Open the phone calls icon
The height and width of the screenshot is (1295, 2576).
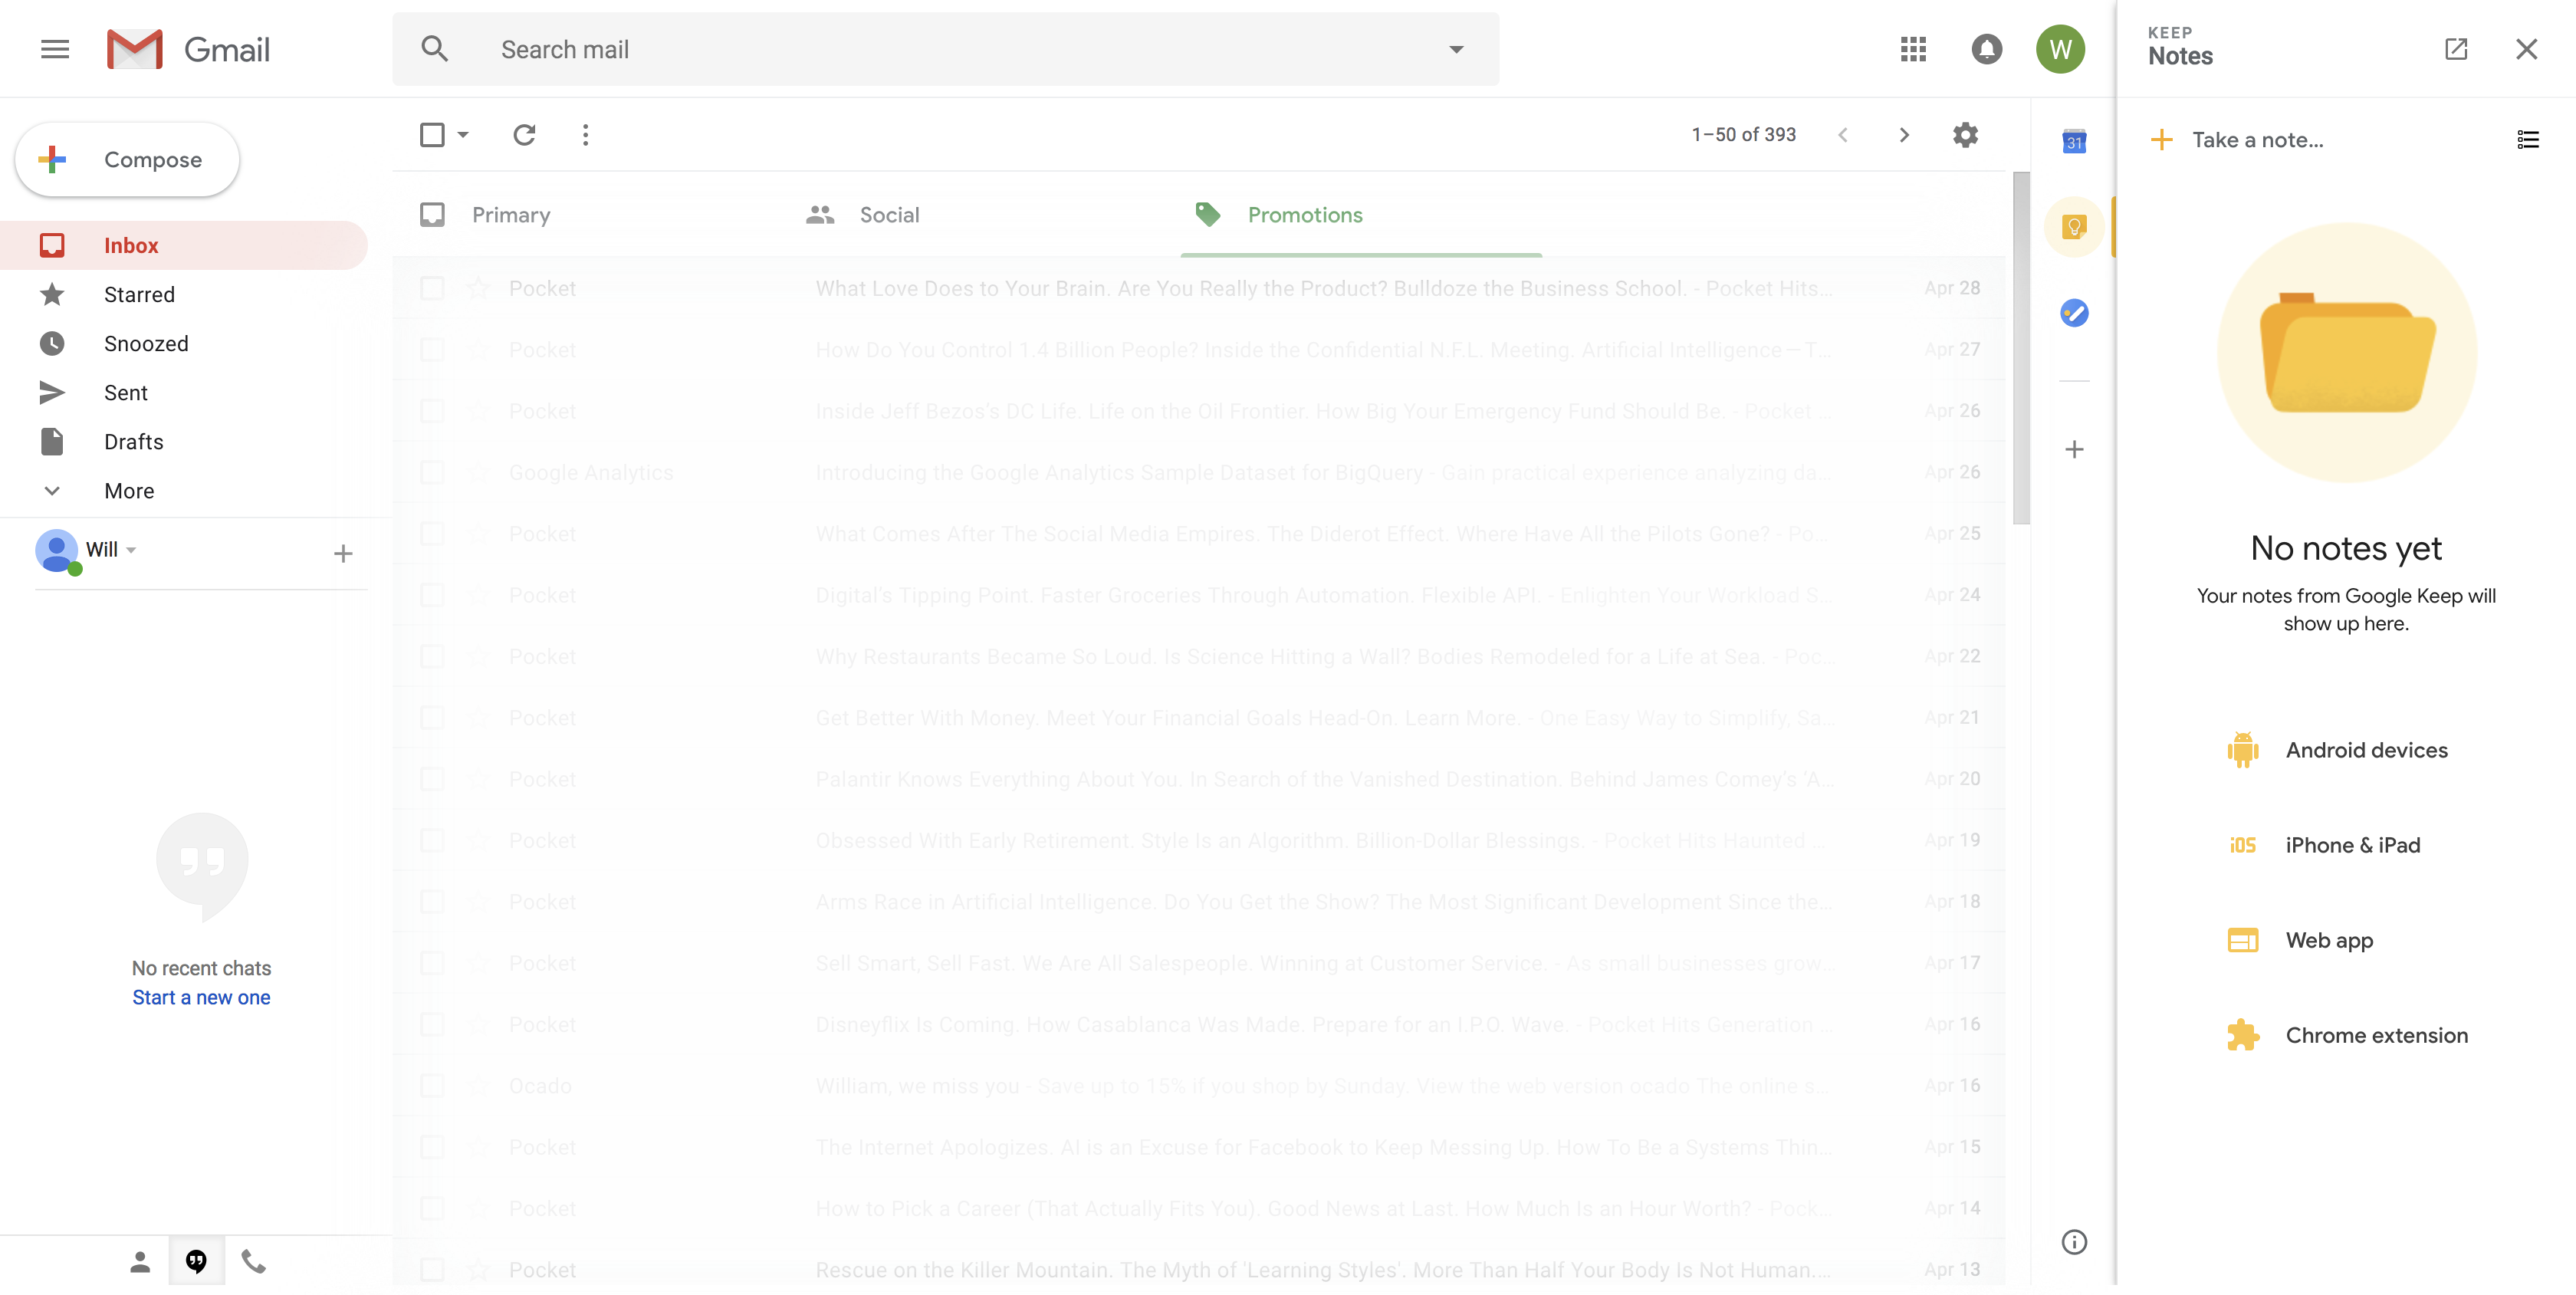tap(254, 1262)
